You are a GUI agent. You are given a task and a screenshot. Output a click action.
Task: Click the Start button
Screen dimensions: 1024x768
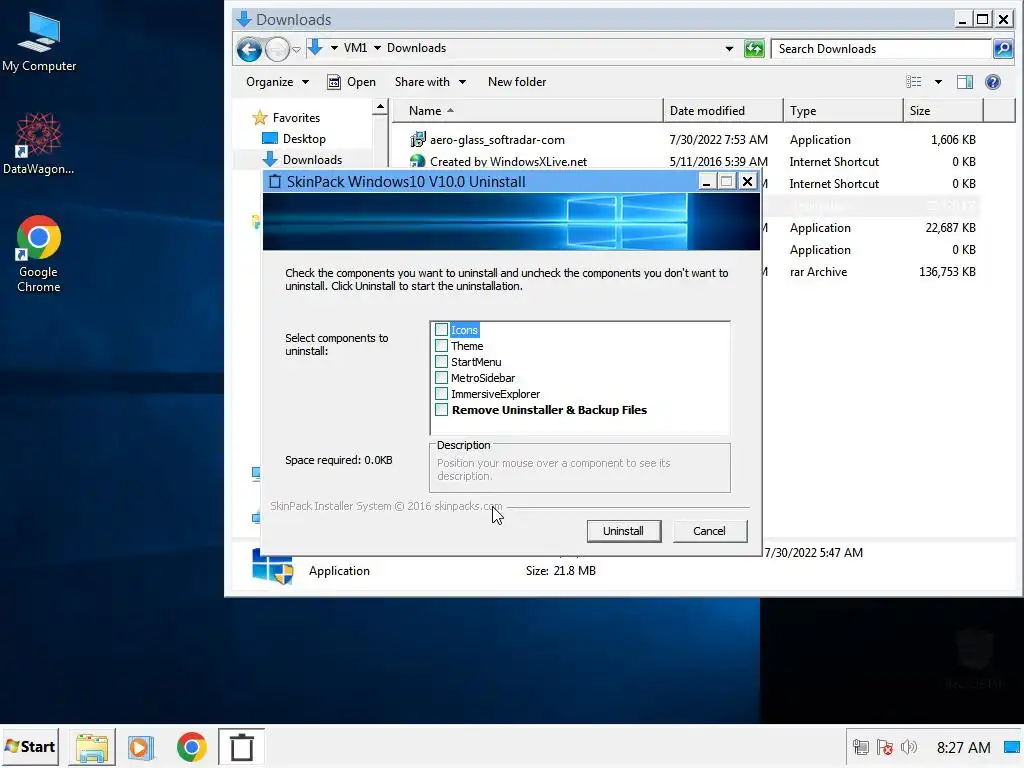30,746
